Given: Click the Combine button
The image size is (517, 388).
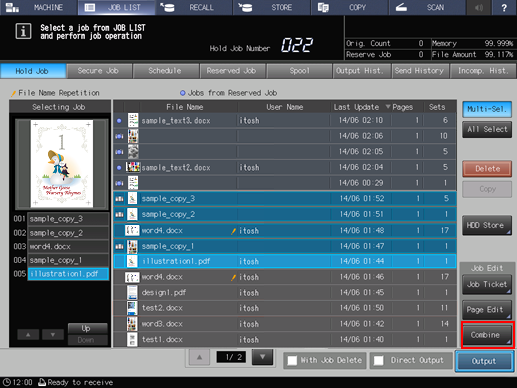Looking at the screenshot, I should click(487, 335).
